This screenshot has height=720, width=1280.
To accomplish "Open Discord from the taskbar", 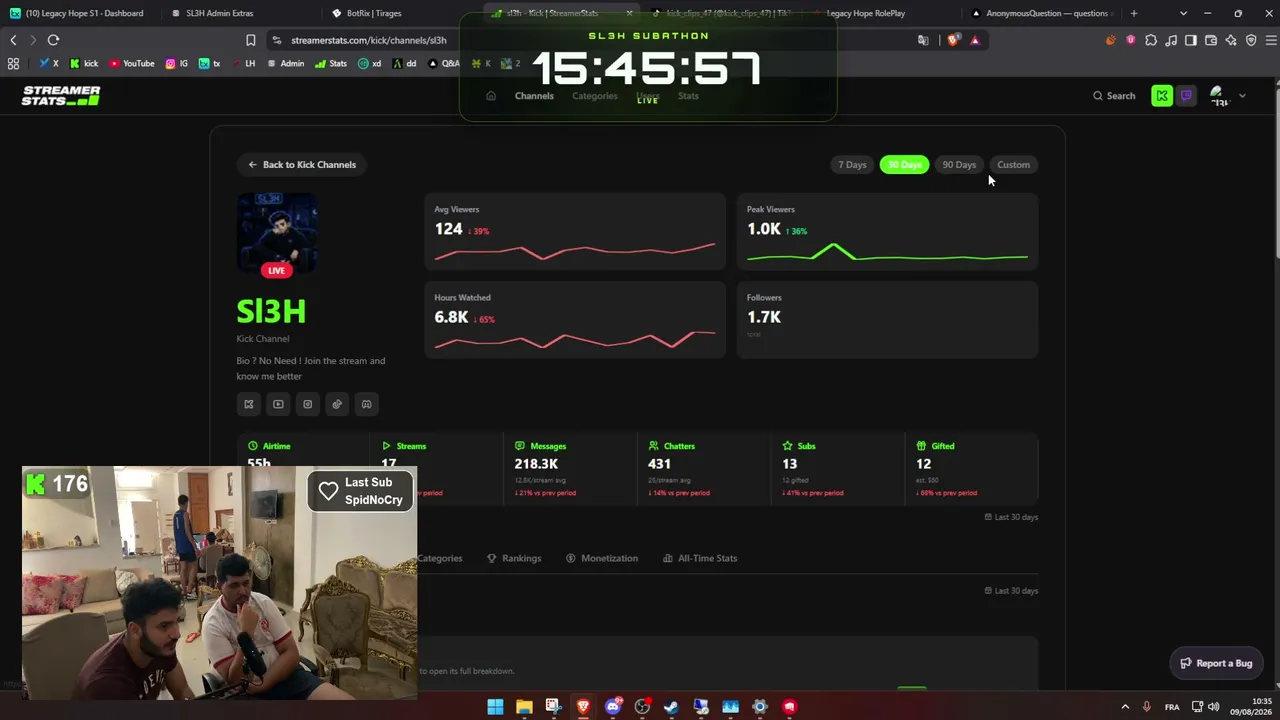I will coord(613,707).
